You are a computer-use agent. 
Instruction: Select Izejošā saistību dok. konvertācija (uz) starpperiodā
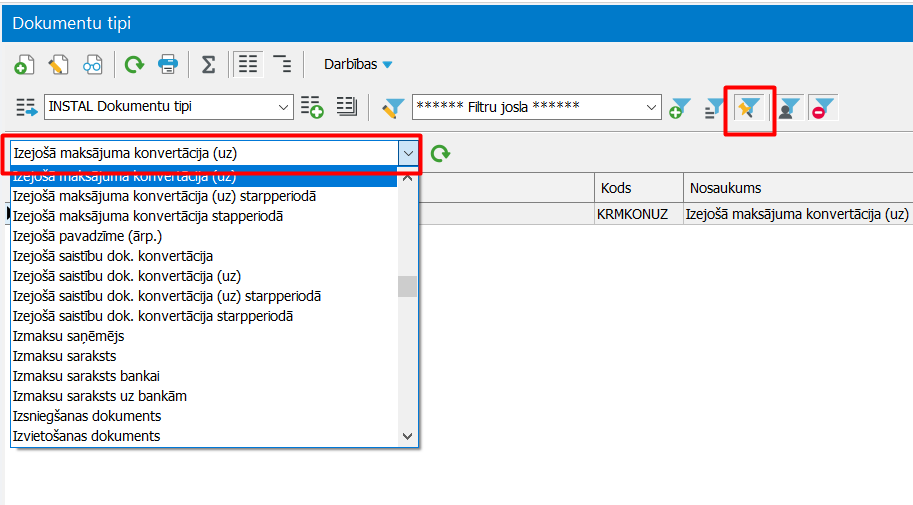[204, 296]
